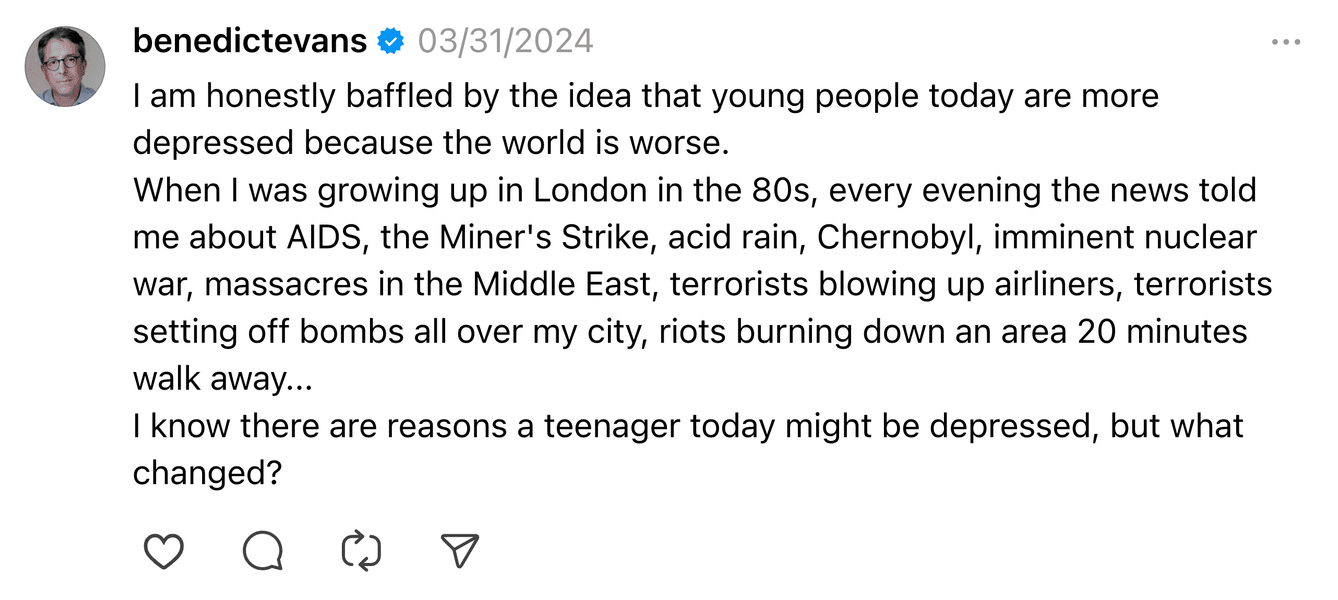Click the final word "changed?"

point(205,472)
